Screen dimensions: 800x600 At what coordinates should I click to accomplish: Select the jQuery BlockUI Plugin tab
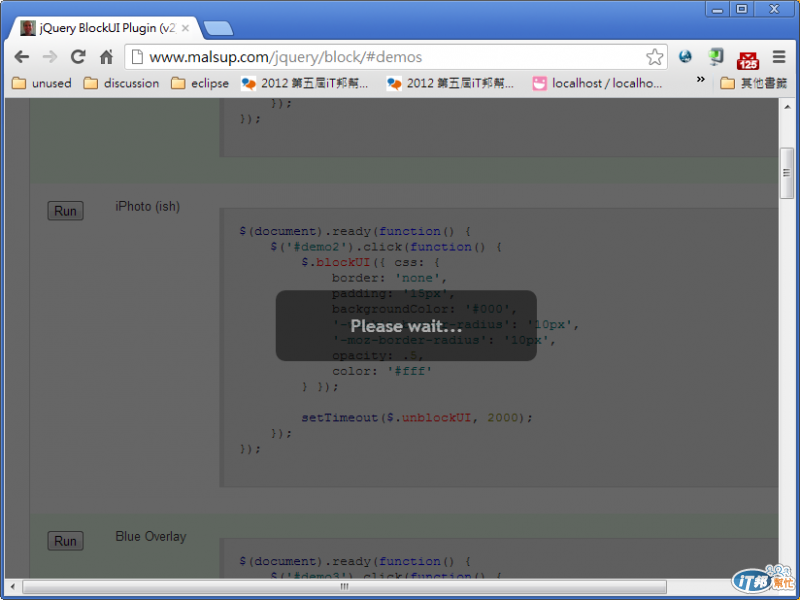[105, 28]
